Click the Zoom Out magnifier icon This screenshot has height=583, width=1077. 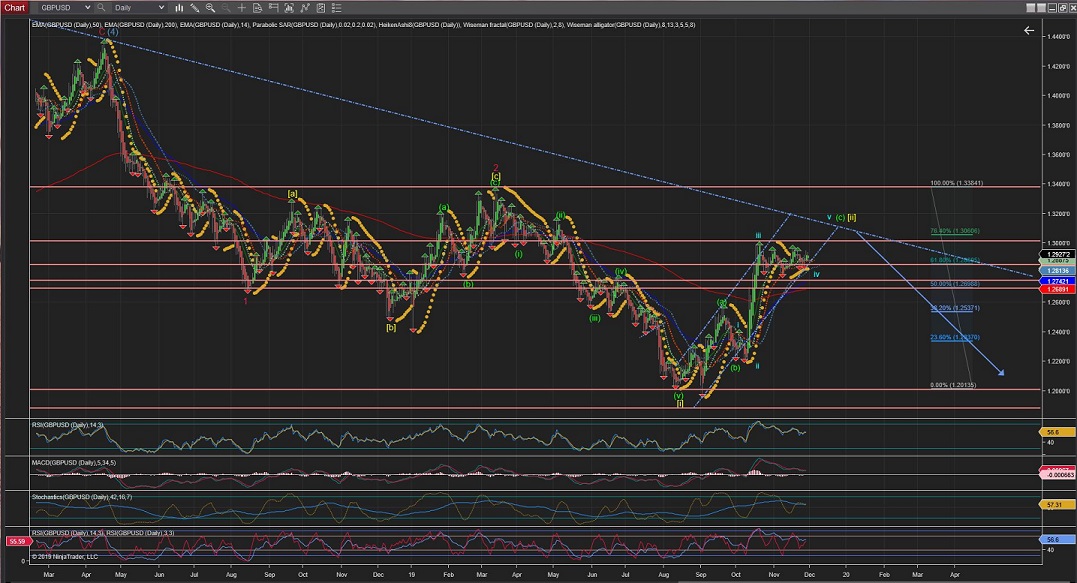[x=225, y=7]
